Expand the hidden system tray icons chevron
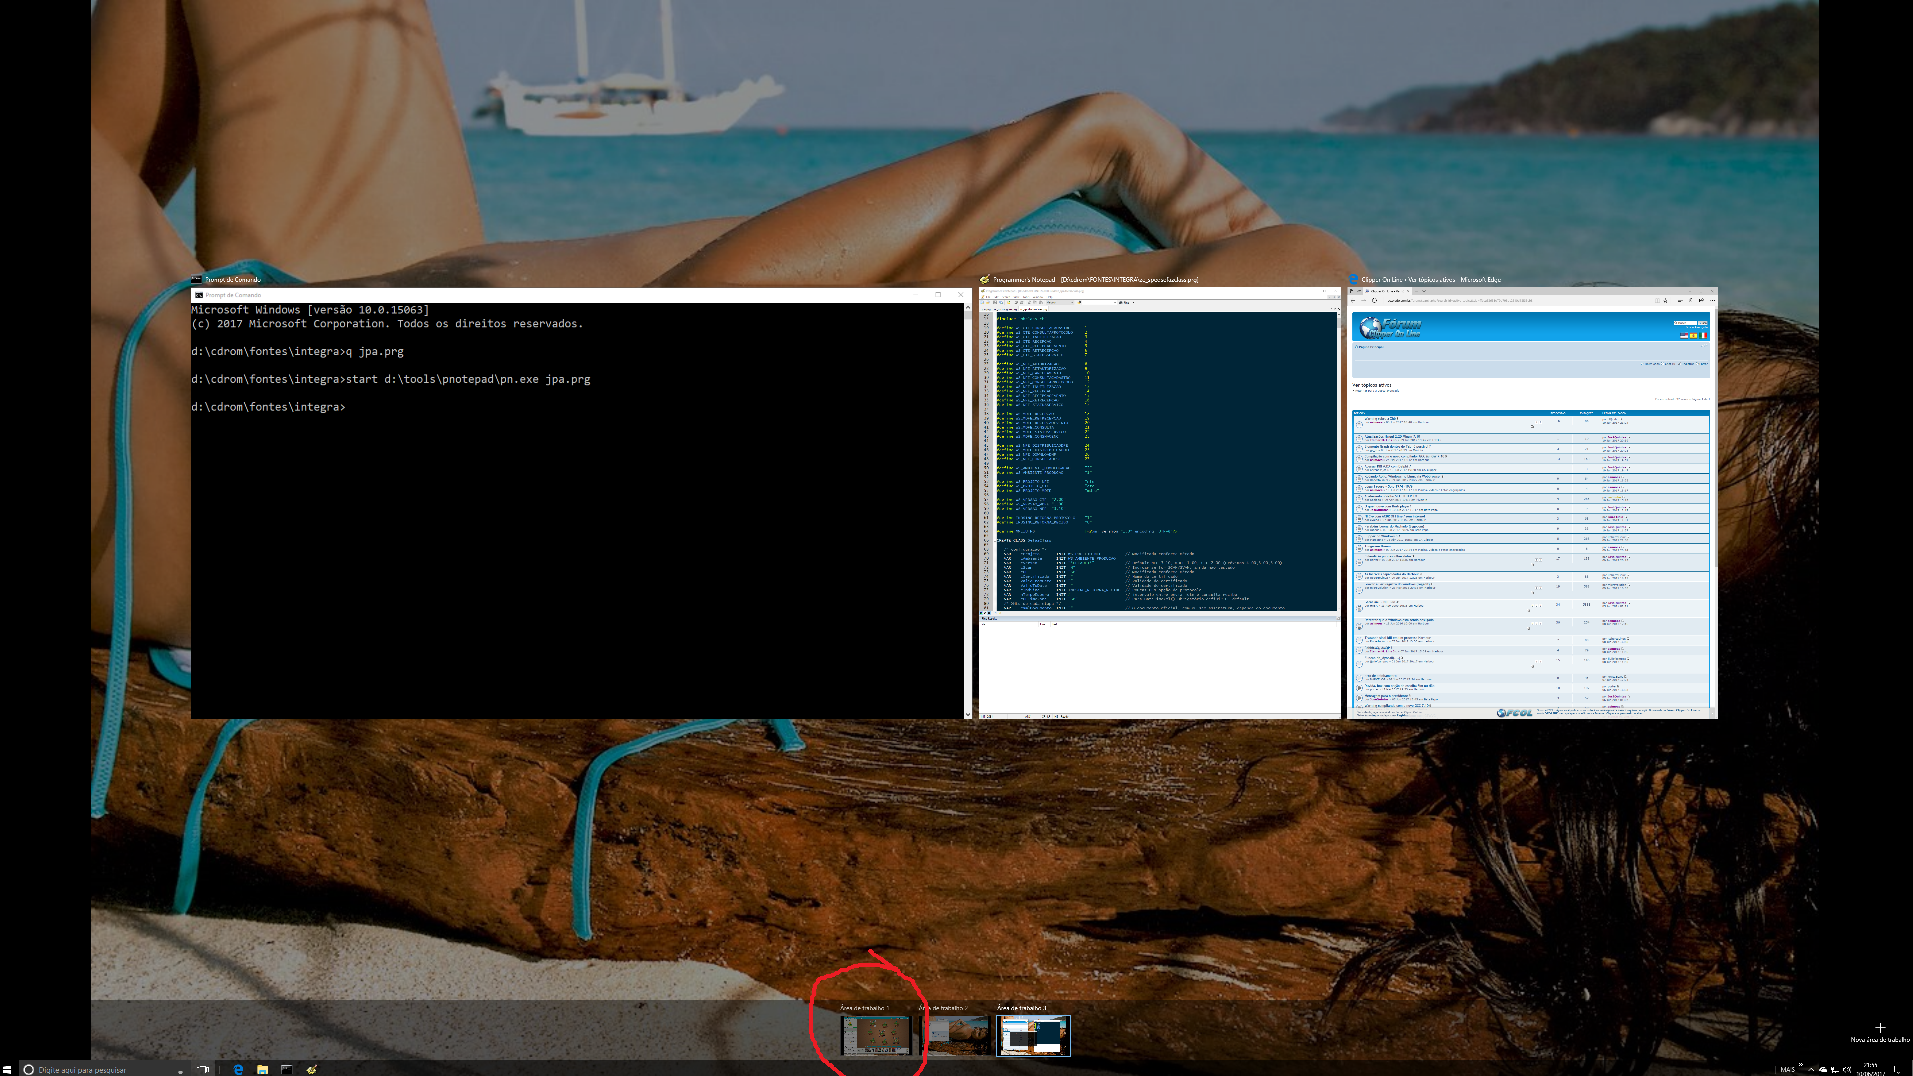The height and width of the screenshot is (1076, 1913). [x=1811, y=1069]
